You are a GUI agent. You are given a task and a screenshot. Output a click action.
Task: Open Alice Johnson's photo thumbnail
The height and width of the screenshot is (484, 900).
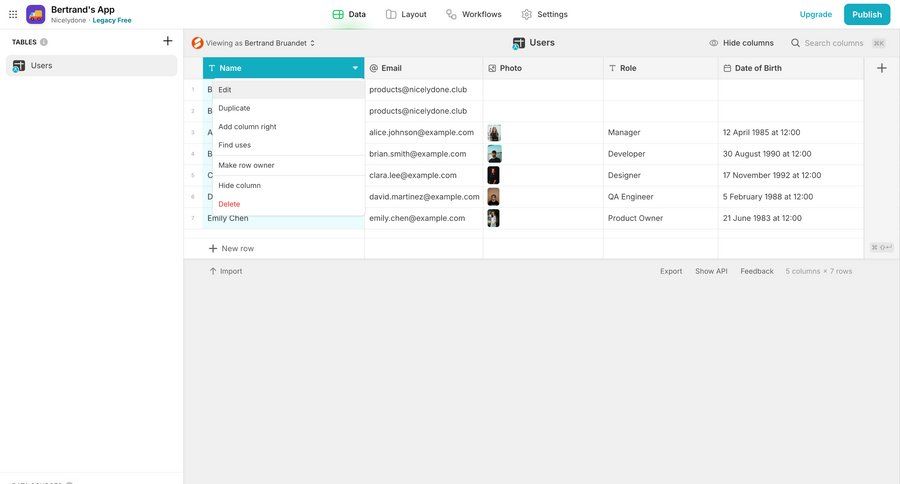tap(494, 133)
